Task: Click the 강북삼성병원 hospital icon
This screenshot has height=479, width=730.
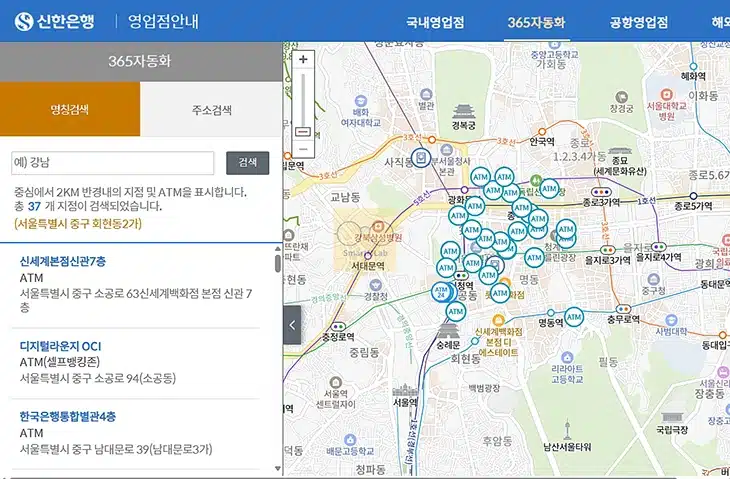Action: [378, 228]
